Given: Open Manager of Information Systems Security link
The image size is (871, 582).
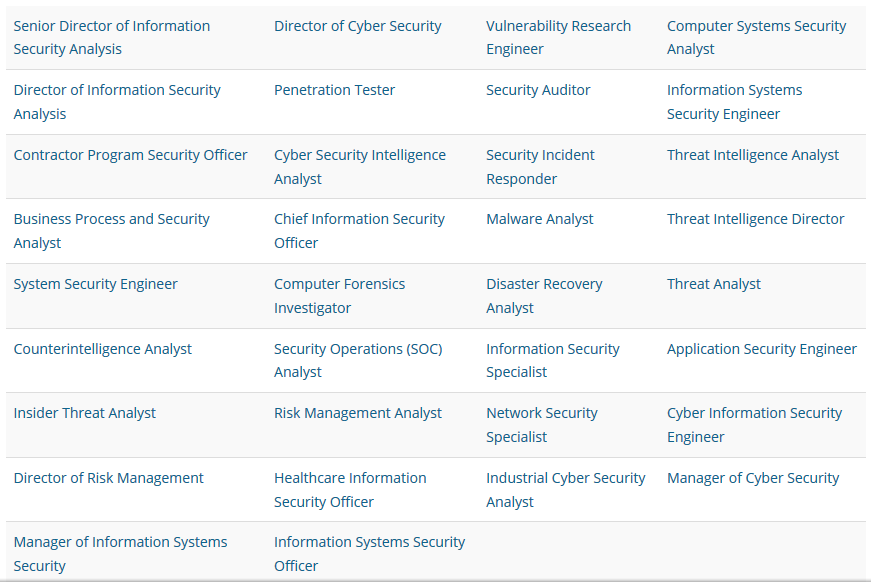Looking at the screenshot, I should [121, 554].
